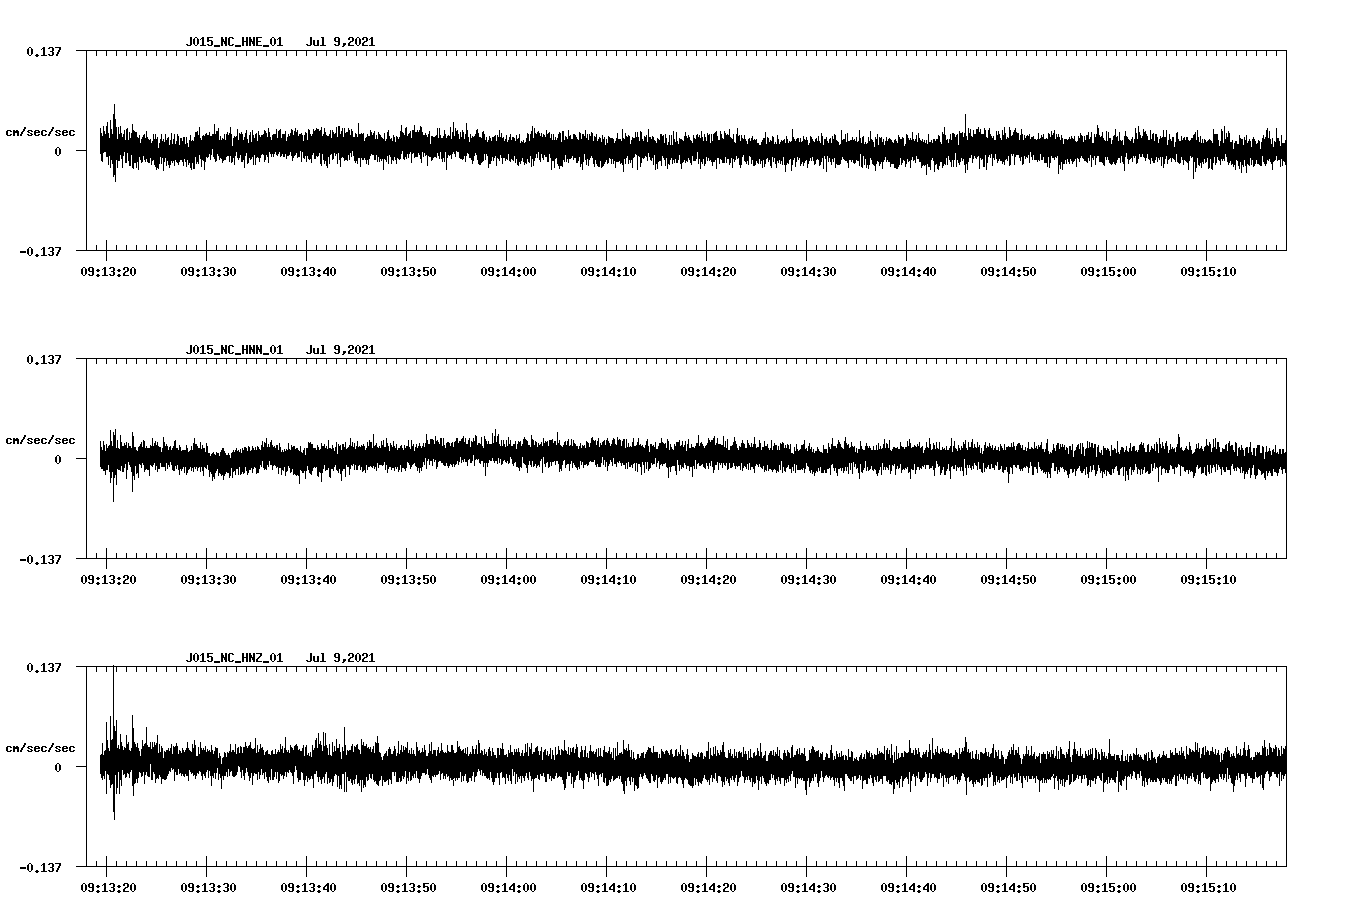Select the -0.137 lower amplitude value on middle plot
The image size is (1358, 924).
(x=38, y=561)
